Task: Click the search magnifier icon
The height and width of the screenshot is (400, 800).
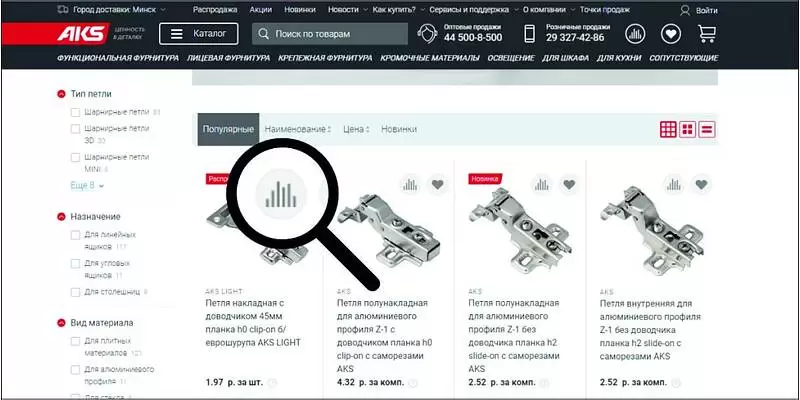Action: pos(263,34)
